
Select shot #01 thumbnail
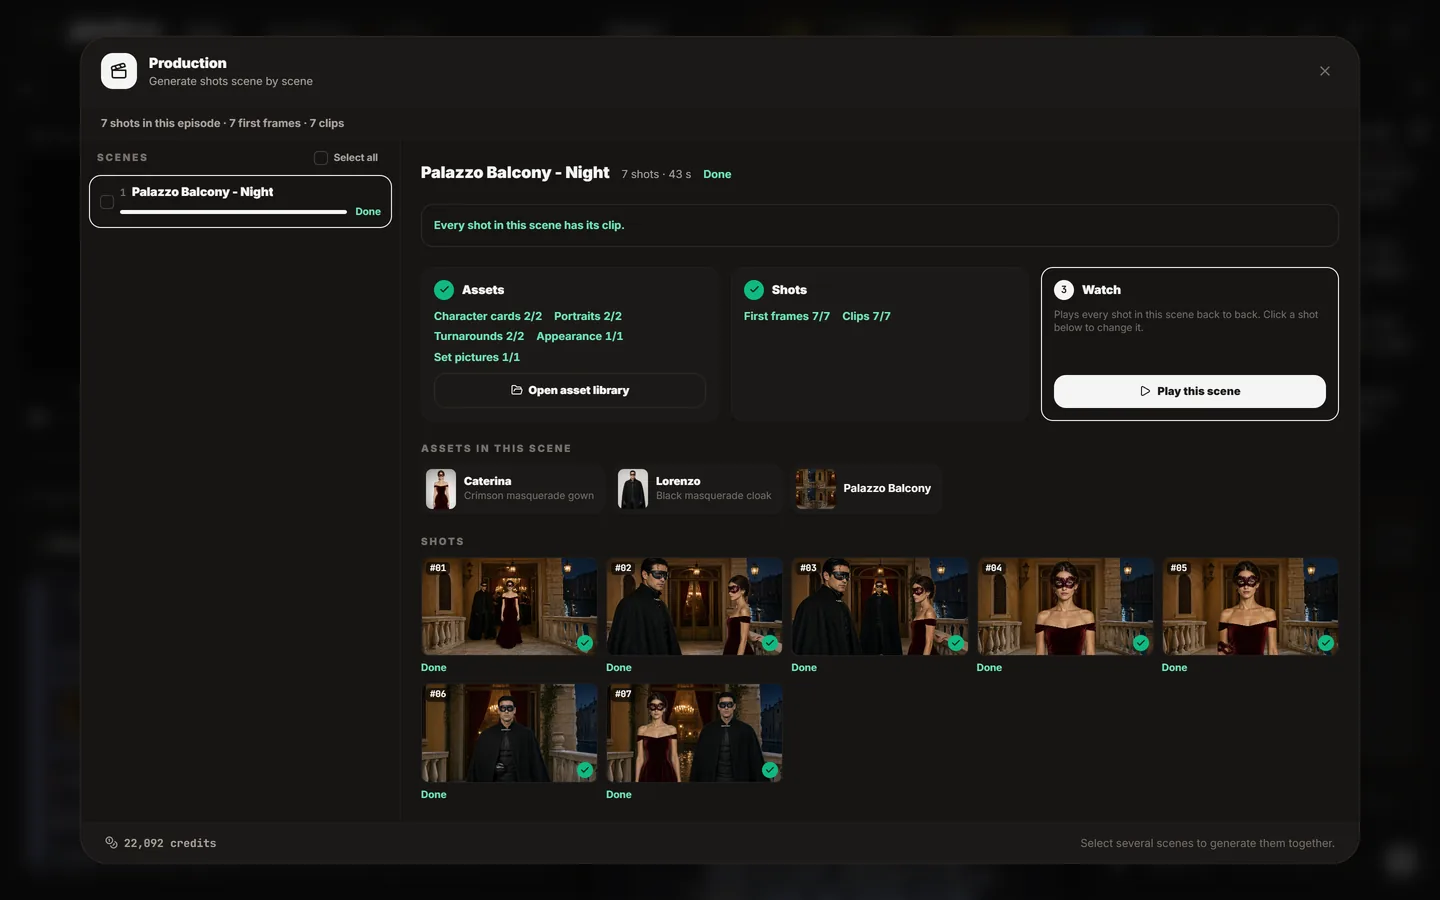509,606
